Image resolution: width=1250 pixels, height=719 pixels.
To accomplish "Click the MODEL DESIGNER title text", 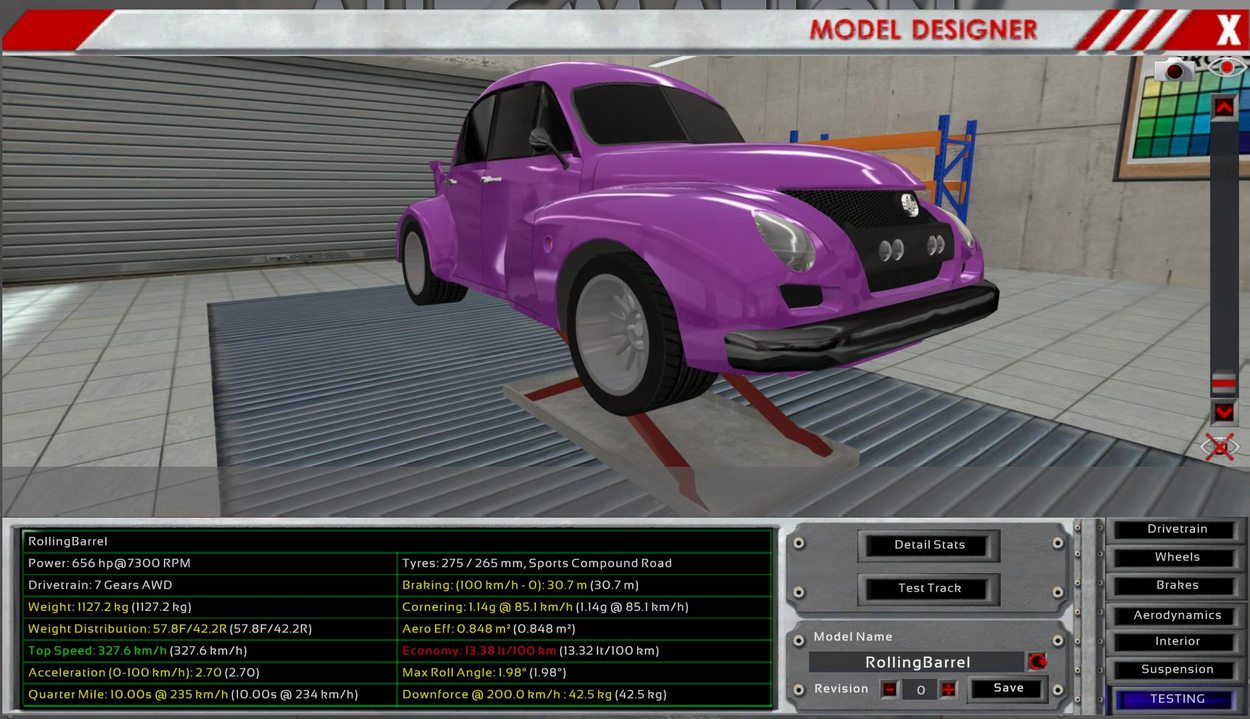I will 923,30.
